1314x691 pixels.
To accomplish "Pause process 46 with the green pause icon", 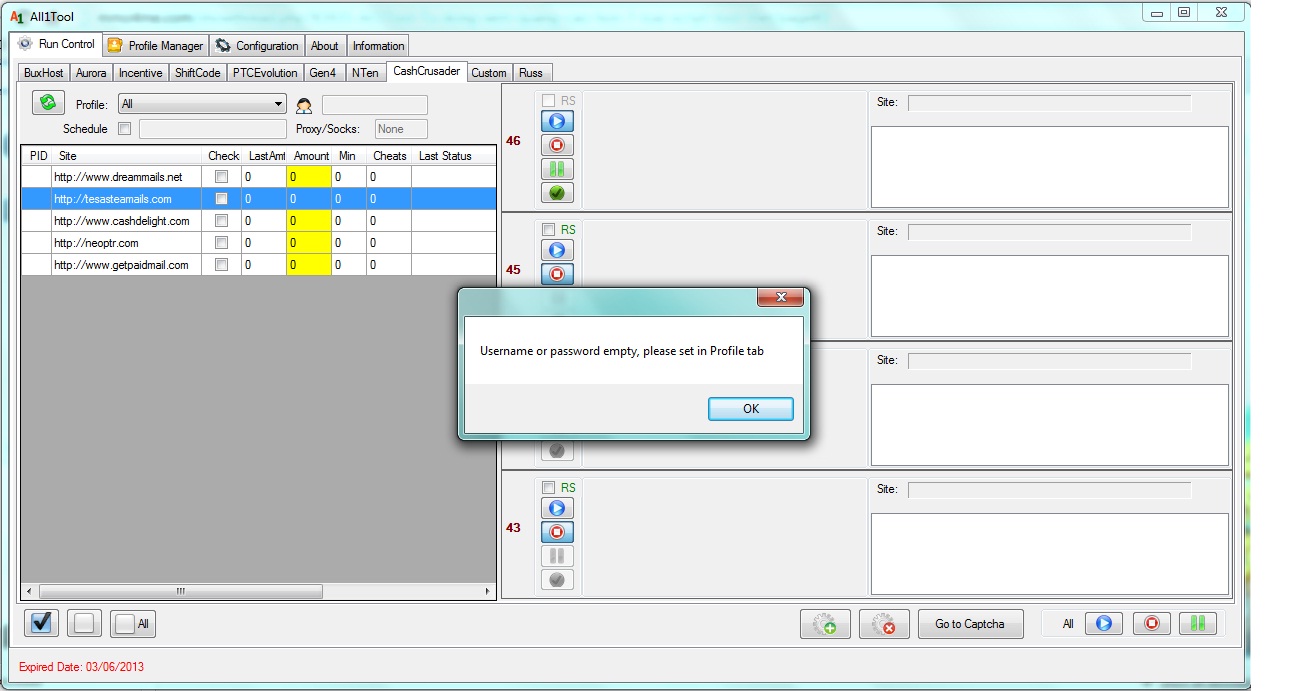I will tap(557, 169).
